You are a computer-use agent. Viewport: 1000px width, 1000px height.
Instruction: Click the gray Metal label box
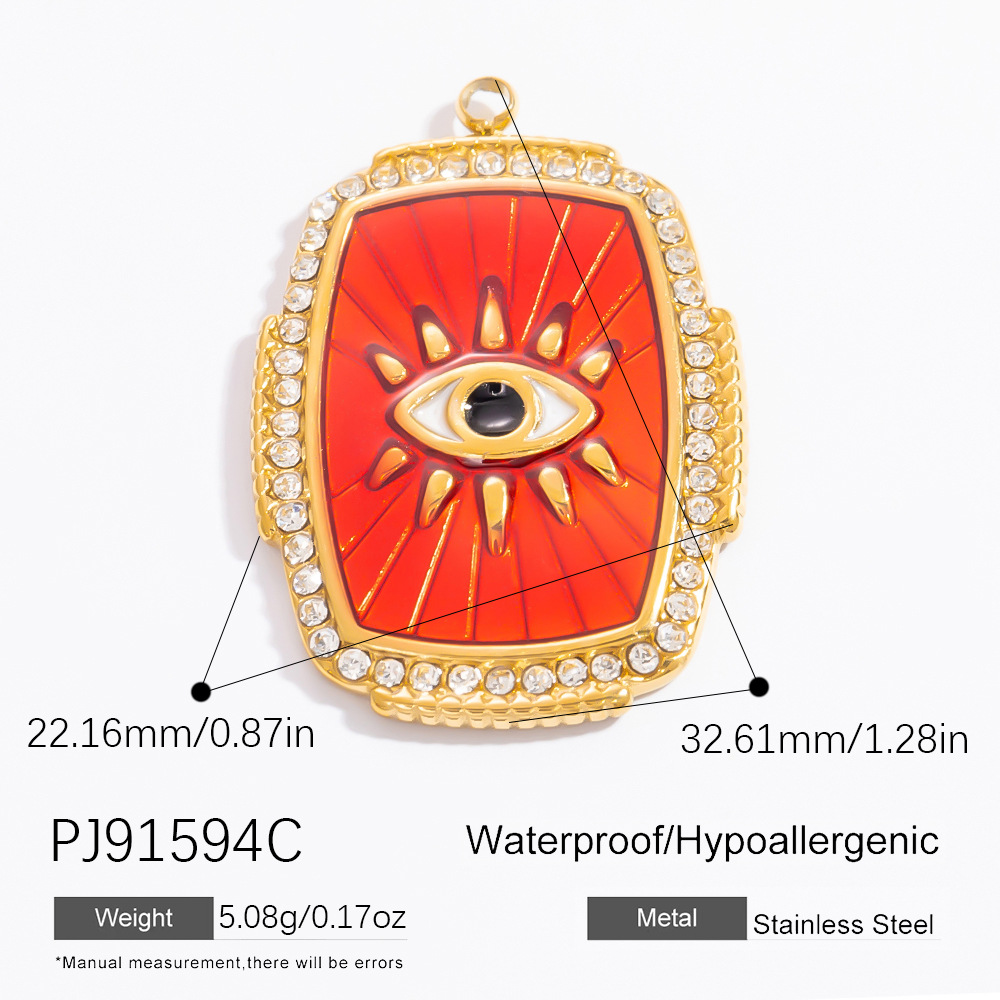pyautogui.click(x=666, y=918)
